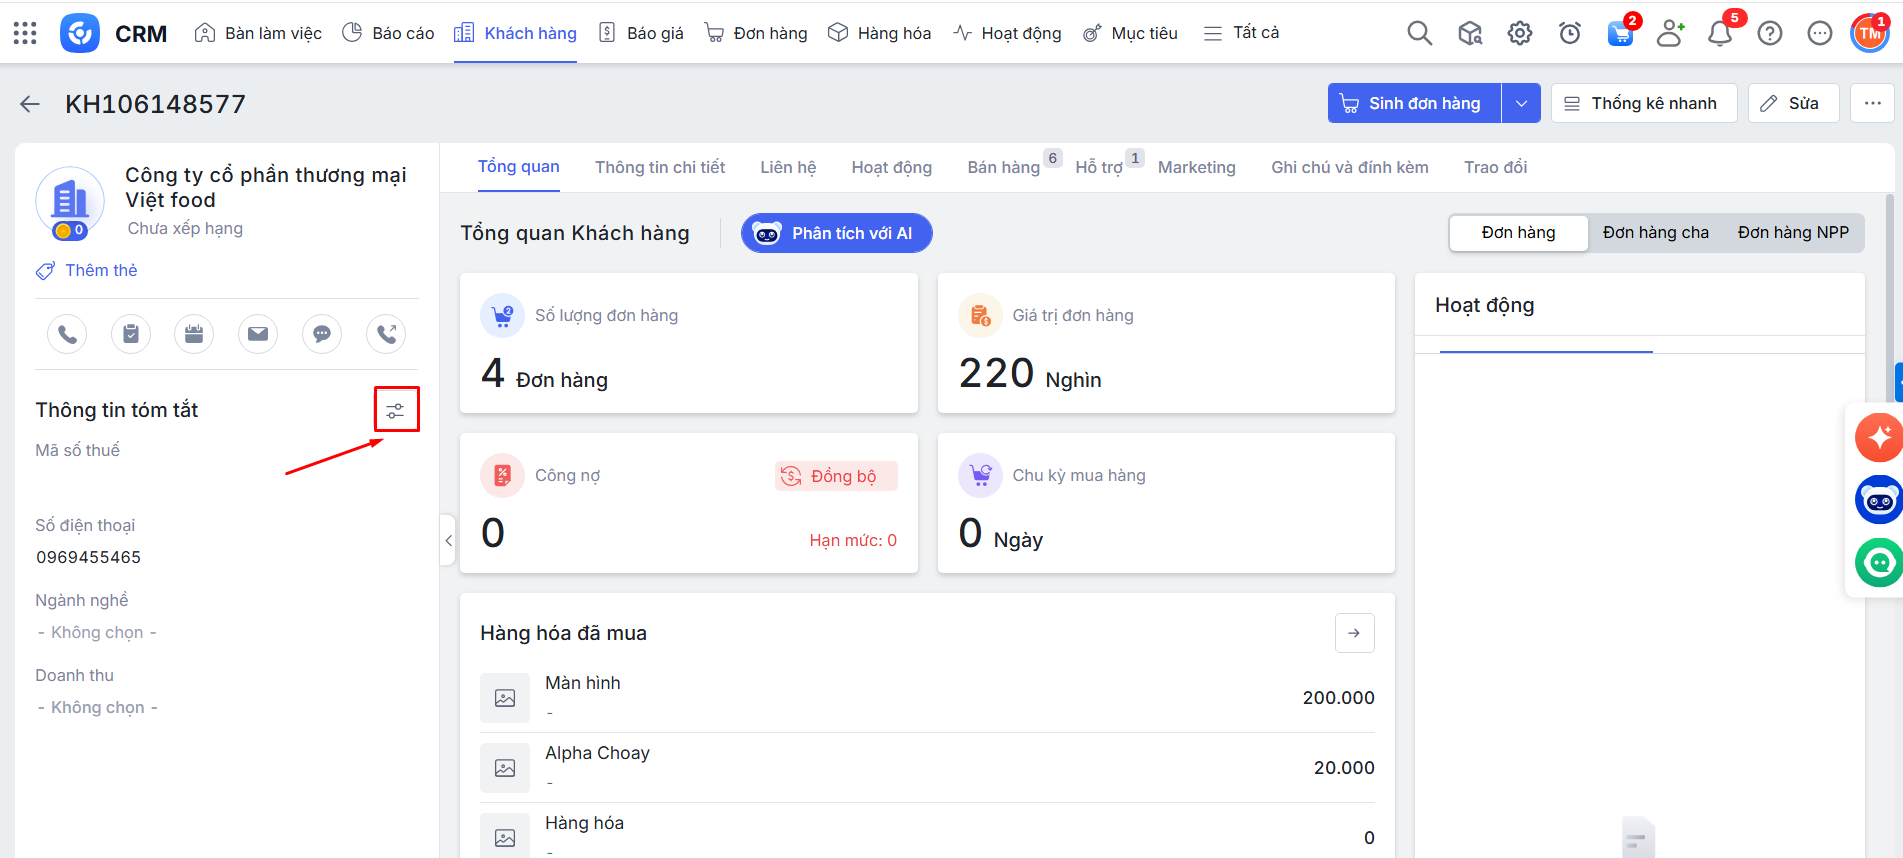1903x858 pixels.
Task: Open the notifications bell icon
Action: 1720,33
